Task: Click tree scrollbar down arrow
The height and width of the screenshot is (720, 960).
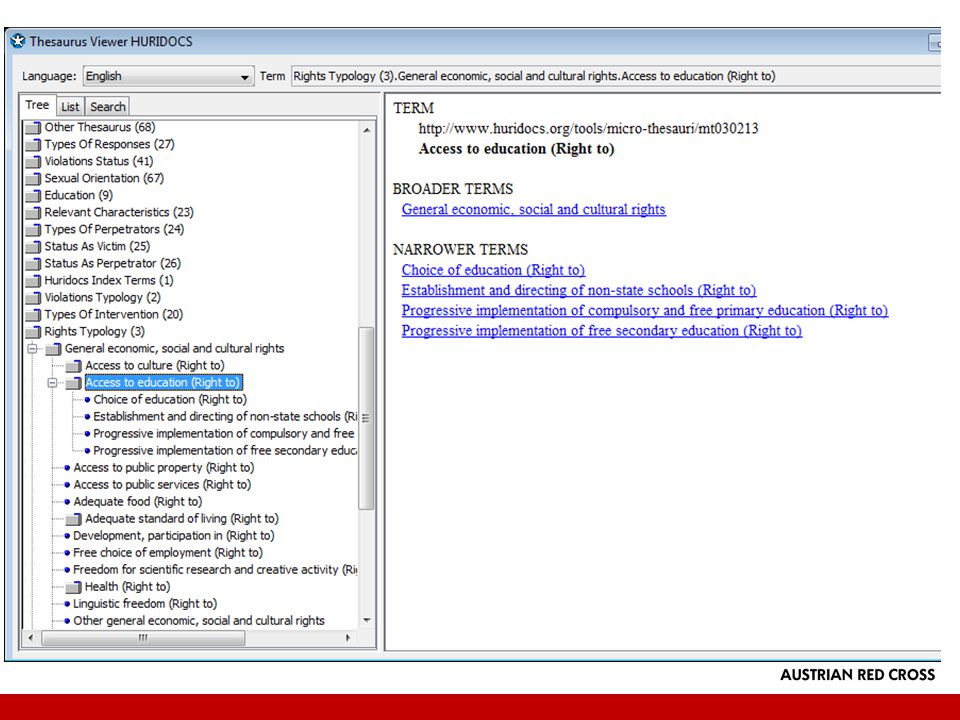Action: 366,620
